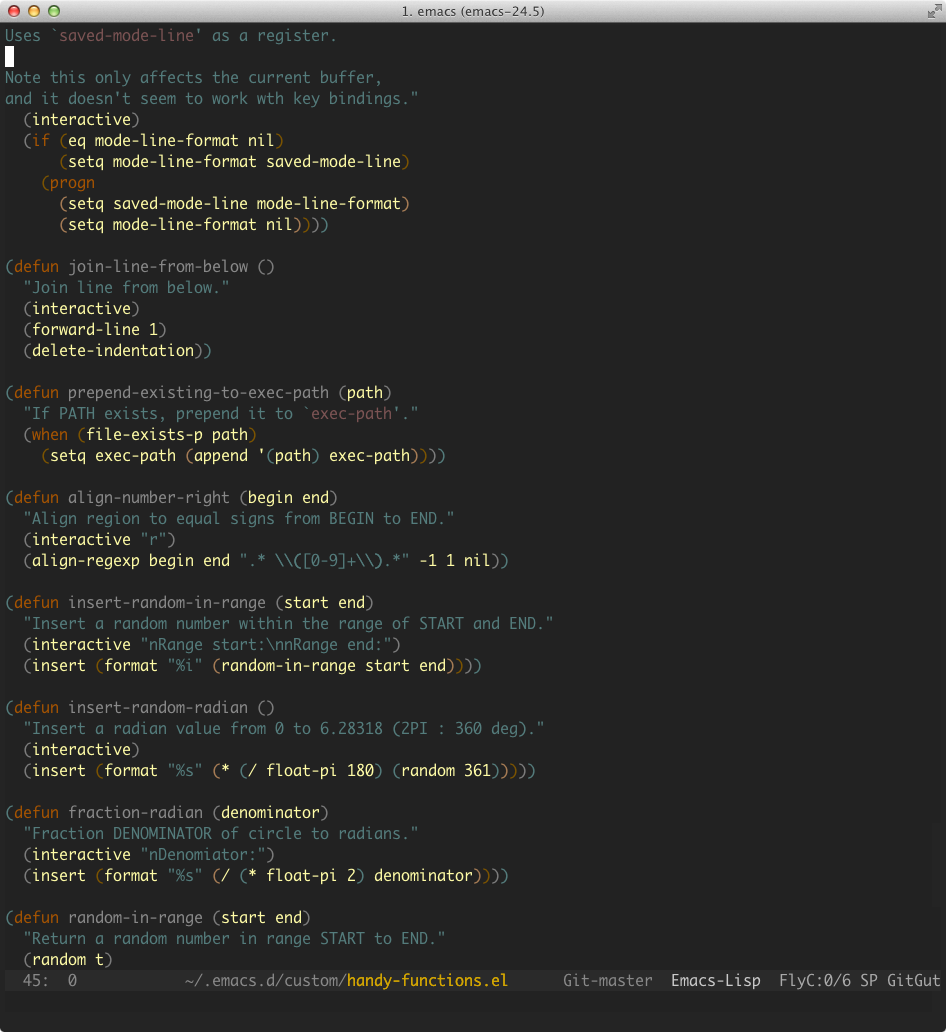Click the yellow minimize window button
Viewport: 946px width, 1032px height.
click(34, 11)
